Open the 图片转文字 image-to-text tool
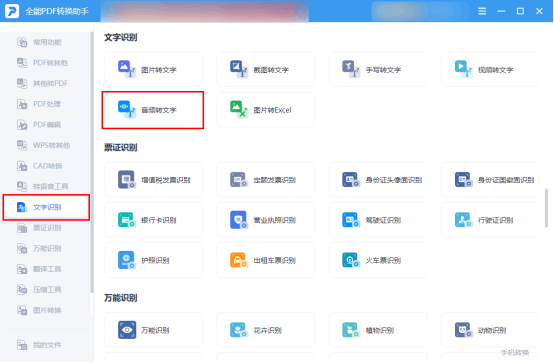Screen dimensions: 554x363 click(153, 70)
